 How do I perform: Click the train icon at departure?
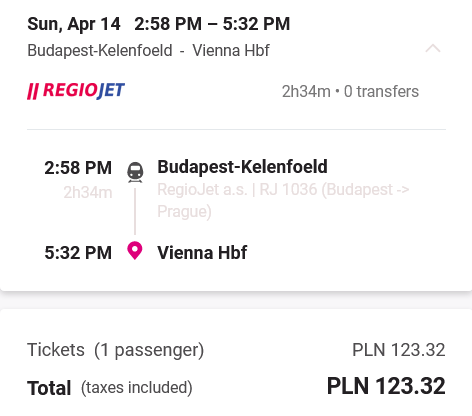click(x=135, y=172)
